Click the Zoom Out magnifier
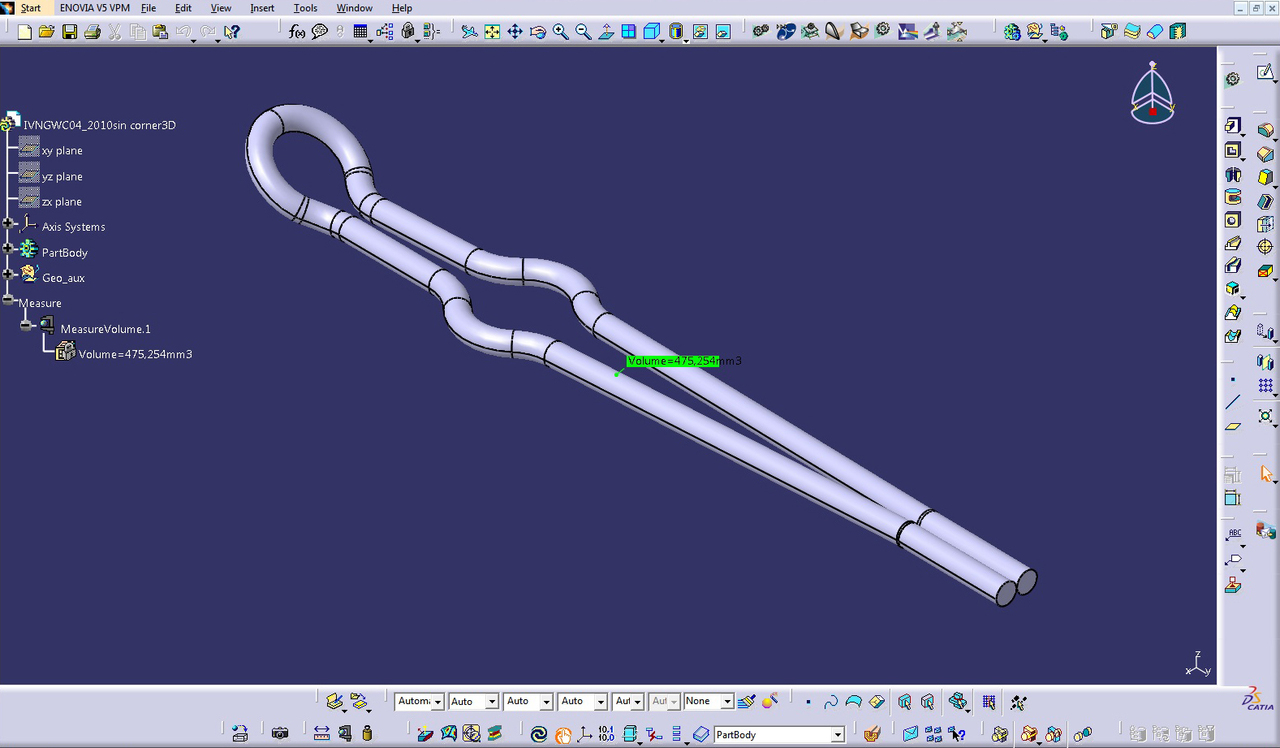Viewport: 1280px width, 748px height. coord(584,32)
